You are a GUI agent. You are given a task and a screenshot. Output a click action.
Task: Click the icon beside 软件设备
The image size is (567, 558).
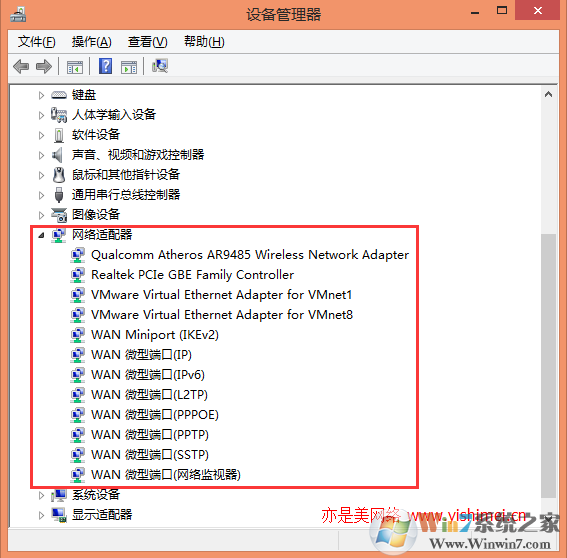[x=59, y=135]
